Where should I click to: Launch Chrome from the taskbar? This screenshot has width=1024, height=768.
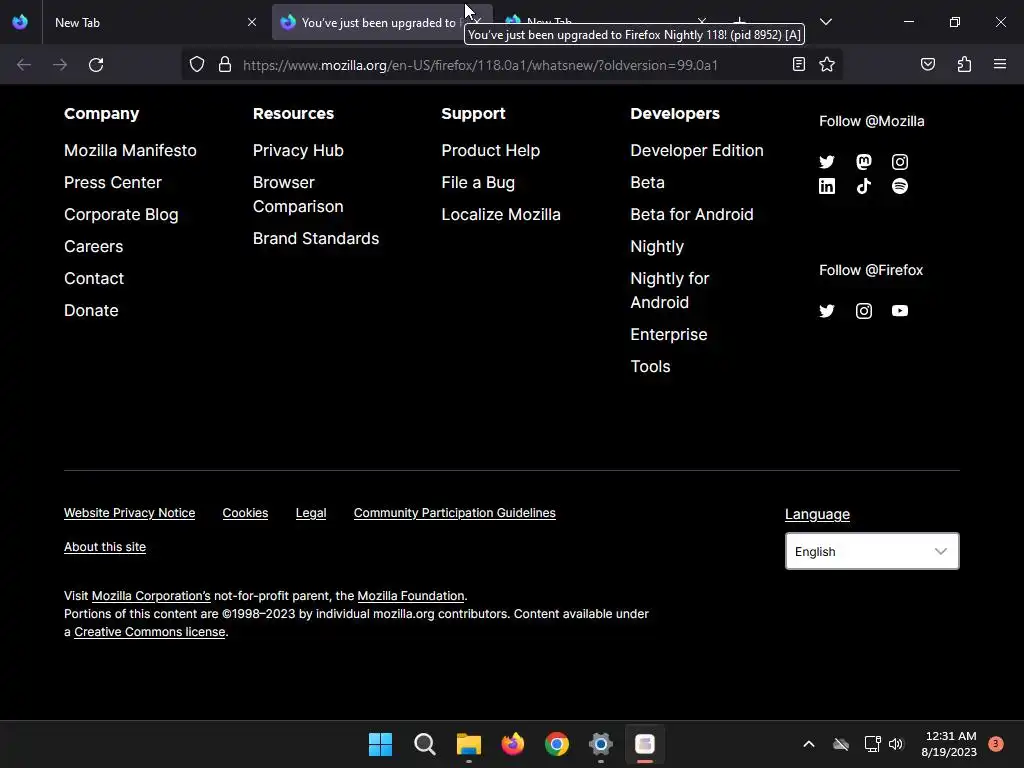(556, 744)
